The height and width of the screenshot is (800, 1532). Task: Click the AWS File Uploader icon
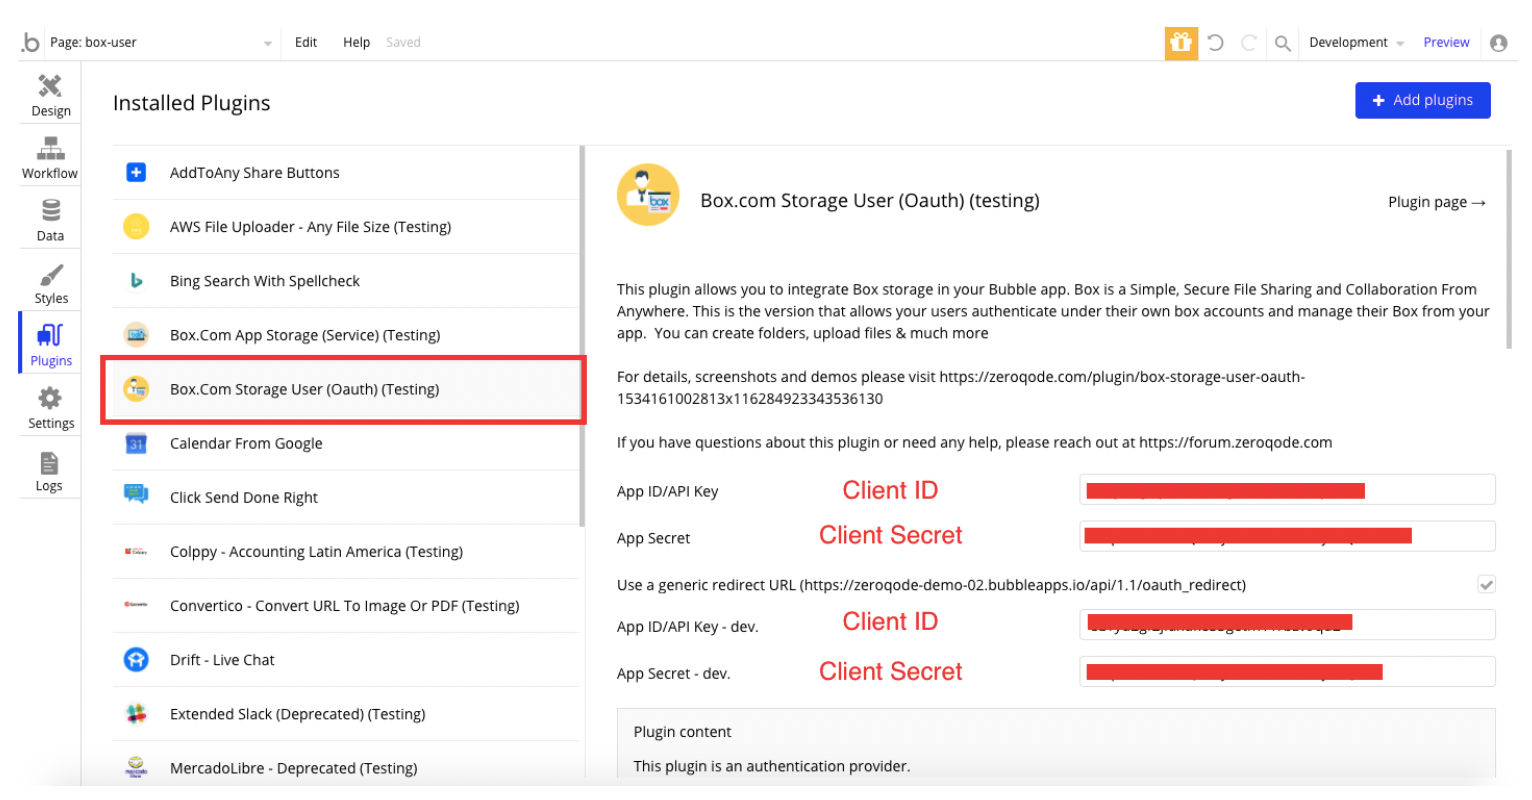(136, 226)
